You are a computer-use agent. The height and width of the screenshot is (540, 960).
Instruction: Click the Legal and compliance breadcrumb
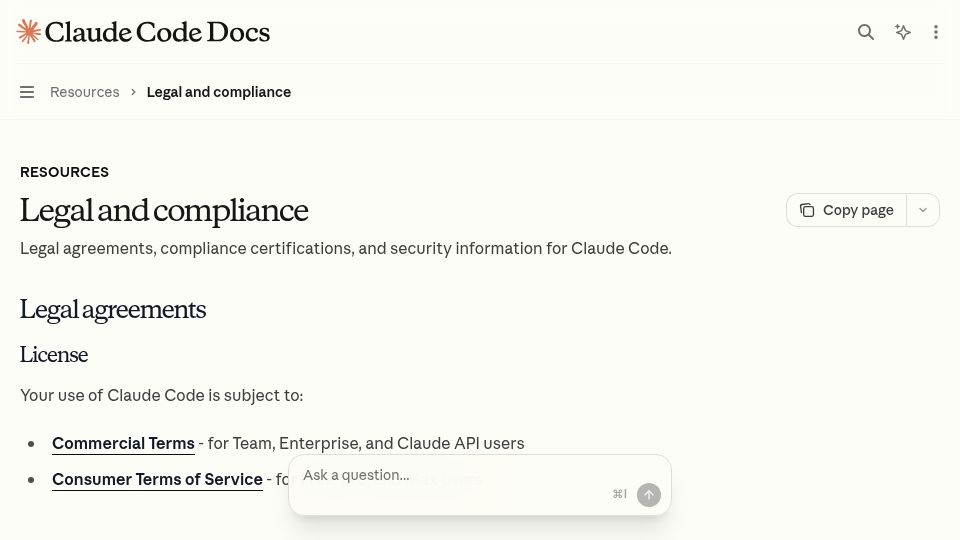(x=219, y=92)
